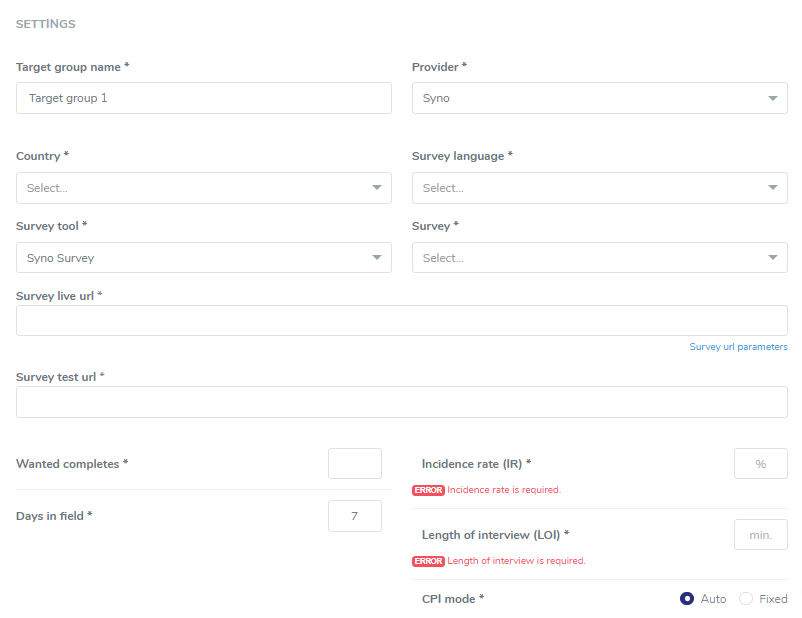
Task: Click the Country dropdown arrow icon
Action: click(377, 188)
